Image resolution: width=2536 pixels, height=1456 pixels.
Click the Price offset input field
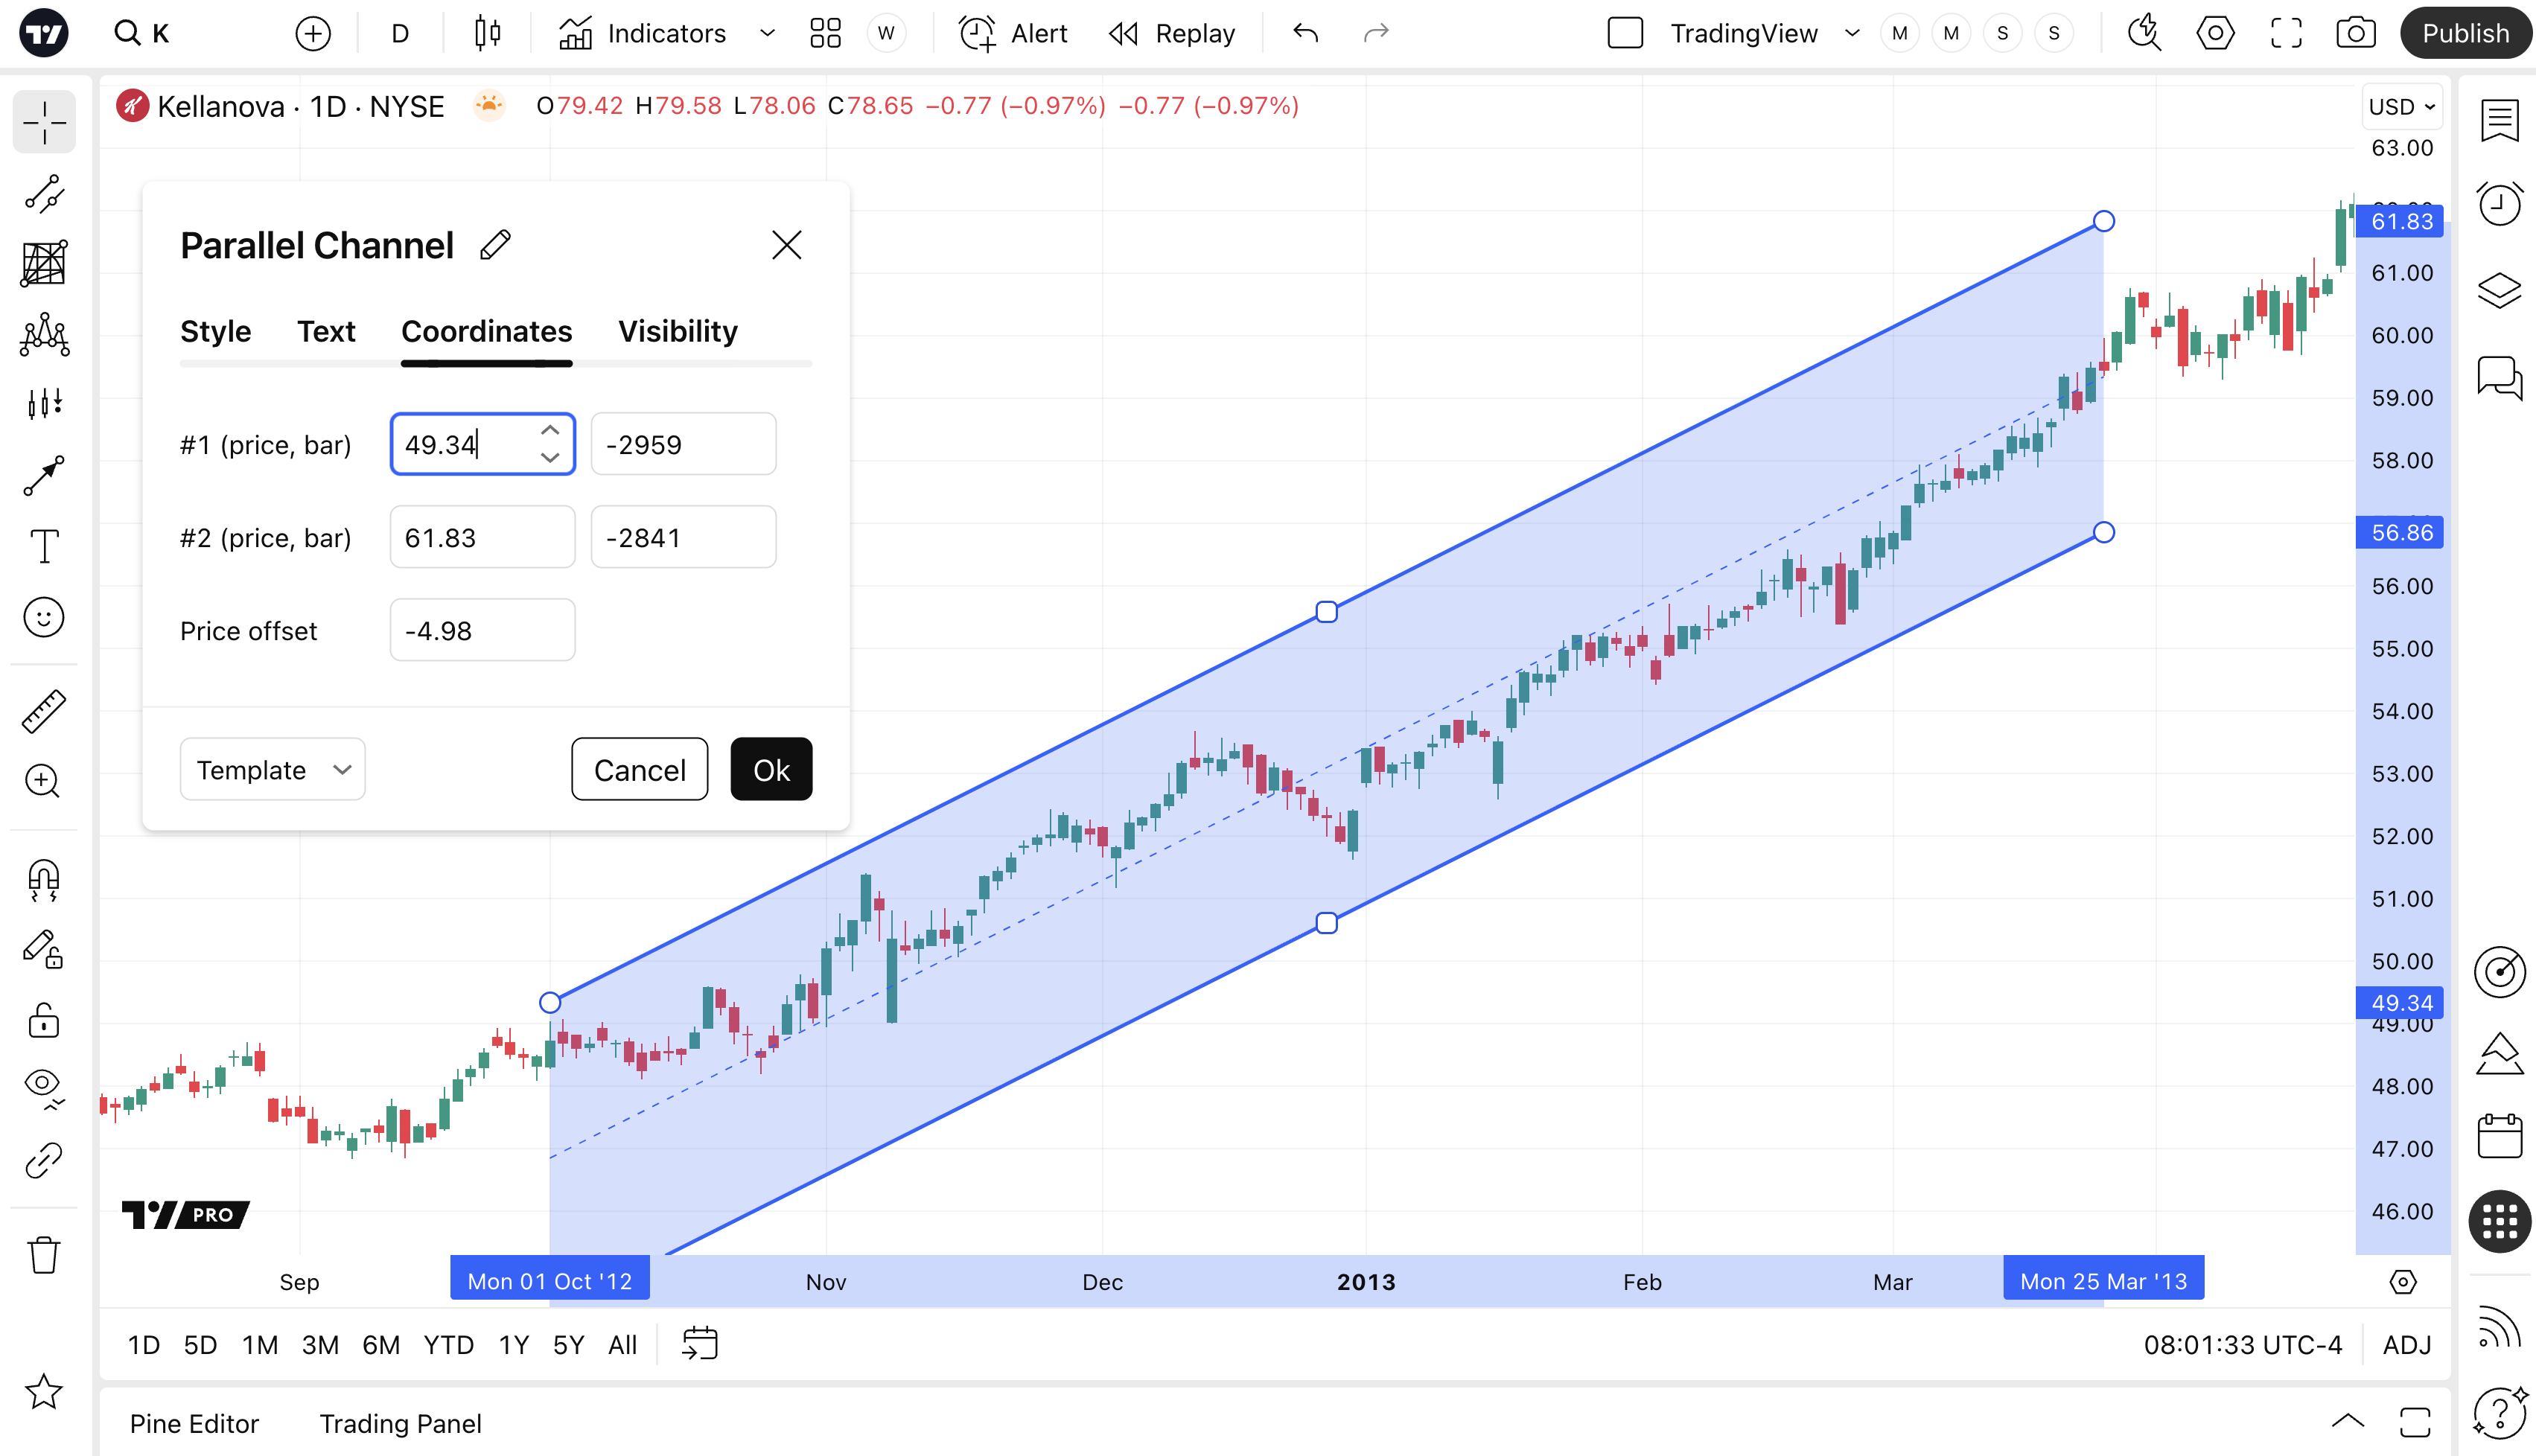coord(482,631)
